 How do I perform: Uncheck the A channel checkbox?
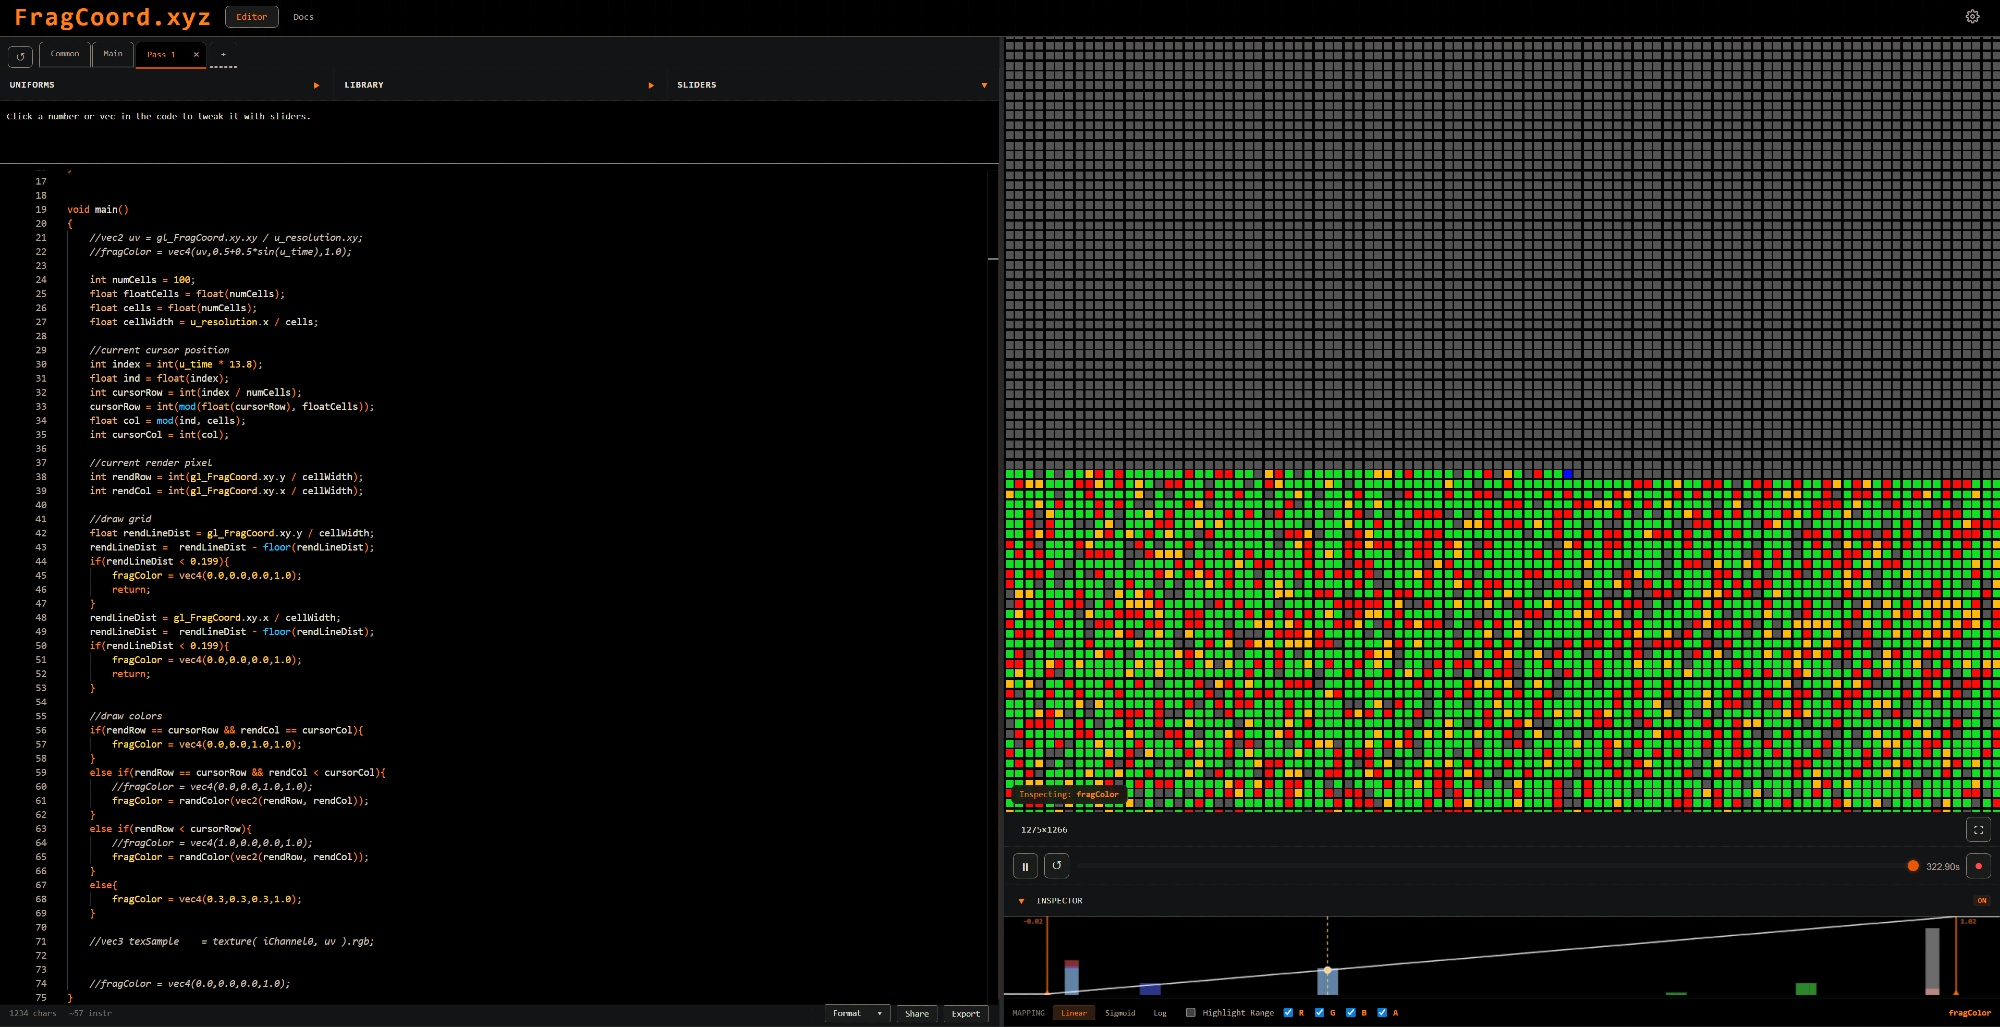point(1382,1013)
